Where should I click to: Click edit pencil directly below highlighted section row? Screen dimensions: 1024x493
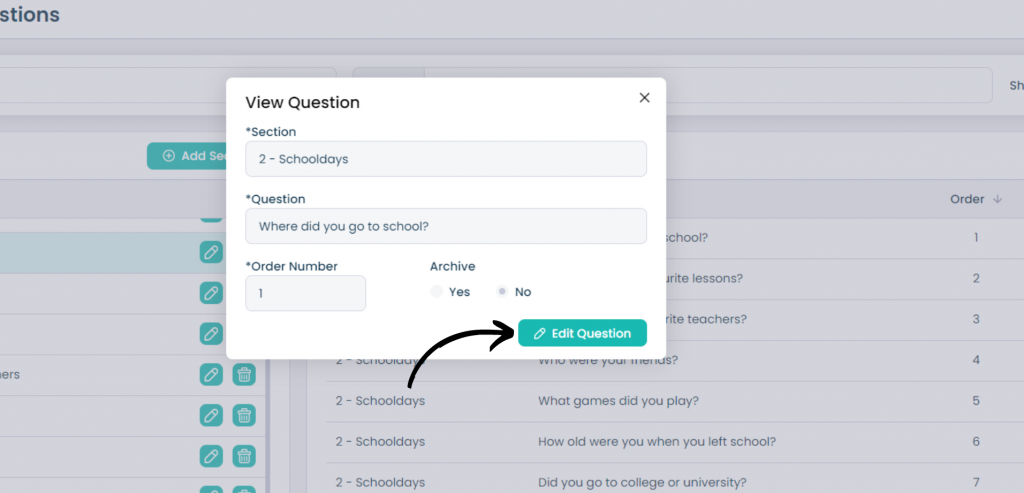coord(211,293)
